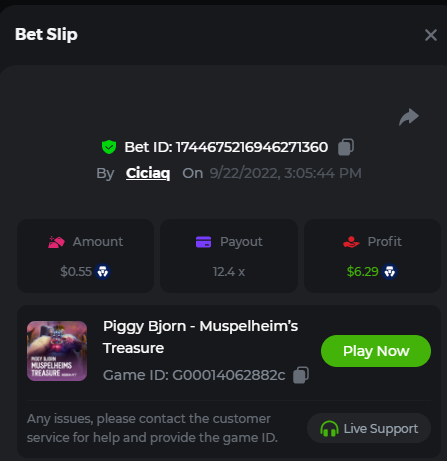This screenshot has height=461, width=447.
Task: Click the red Profit hand icon
Action: 351,242
